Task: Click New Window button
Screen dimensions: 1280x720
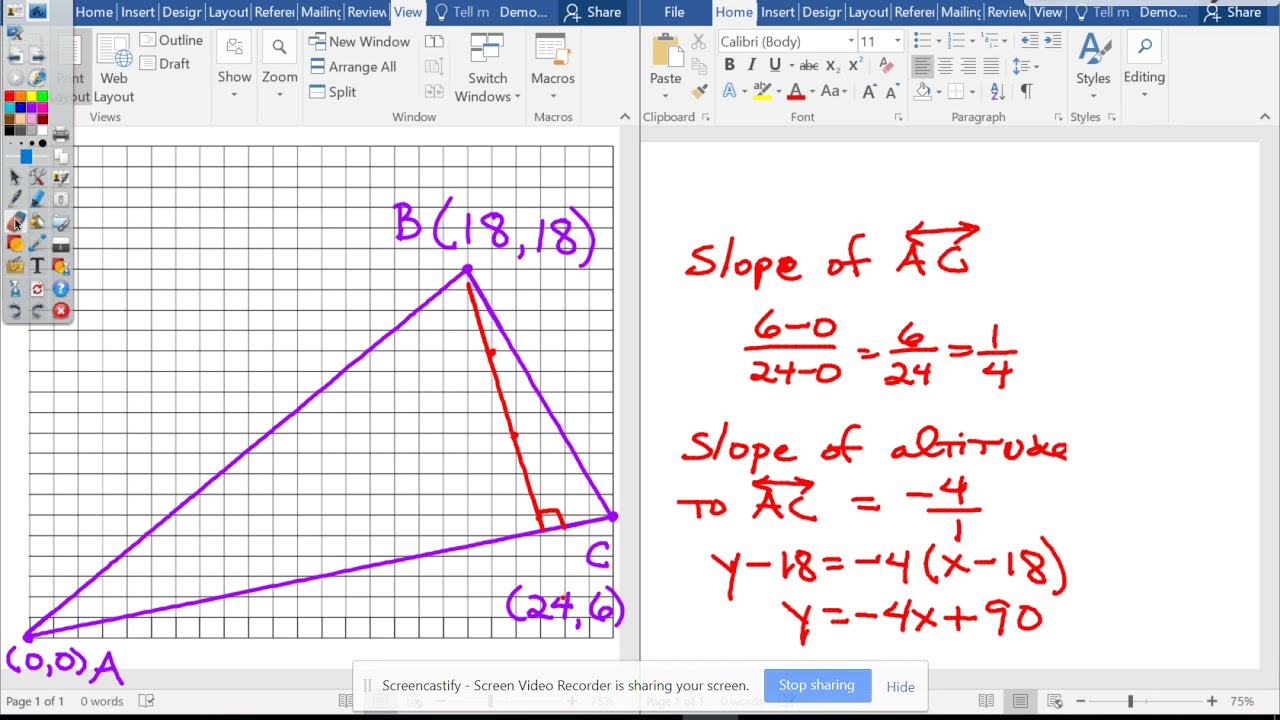Action: coord(359,41)
